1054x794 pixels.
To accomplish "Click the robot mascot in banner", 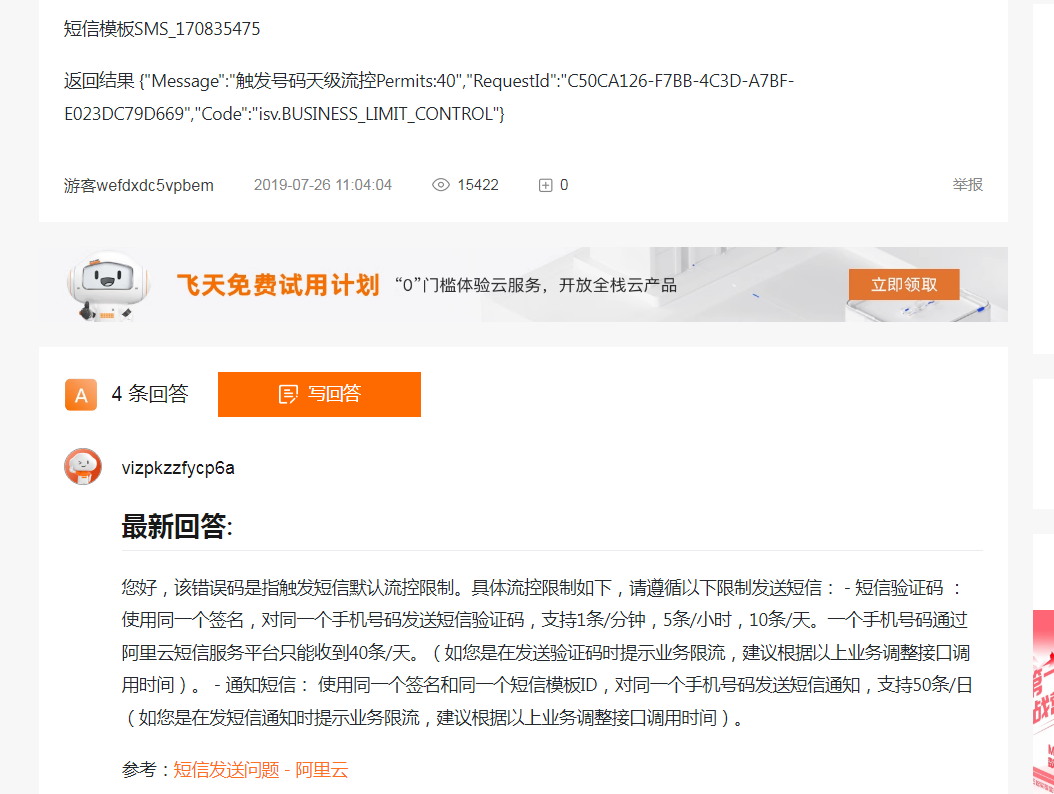I will [107, 285].
